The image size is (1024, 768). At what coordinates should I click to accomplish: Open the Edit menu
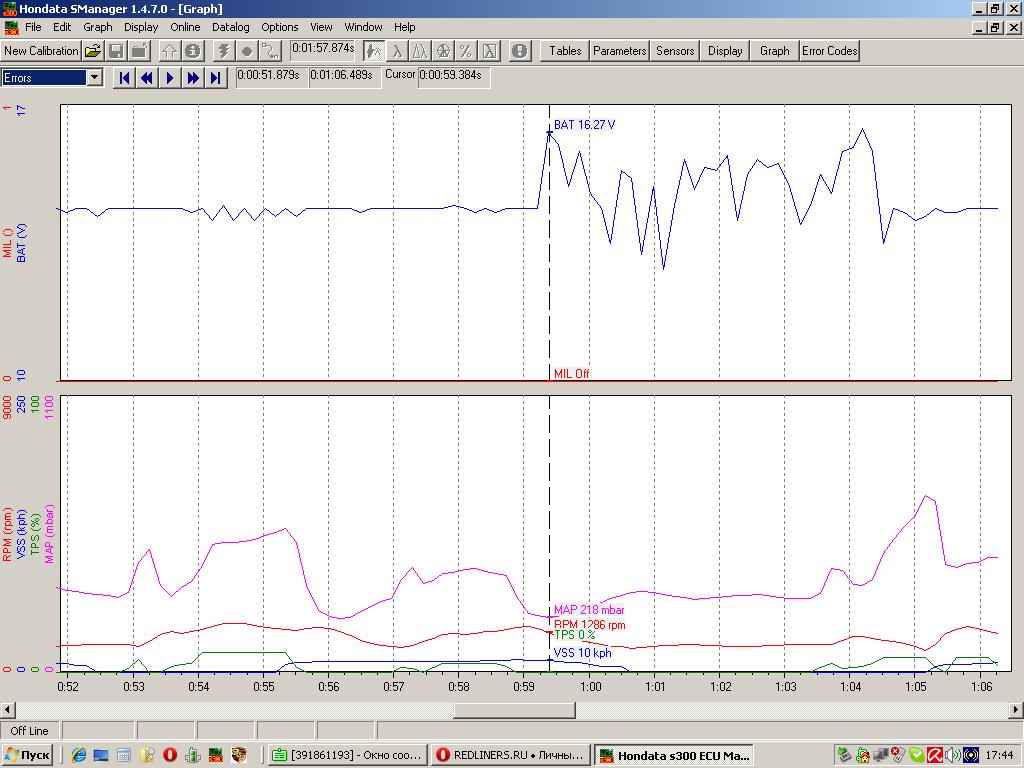coord(62,27)
